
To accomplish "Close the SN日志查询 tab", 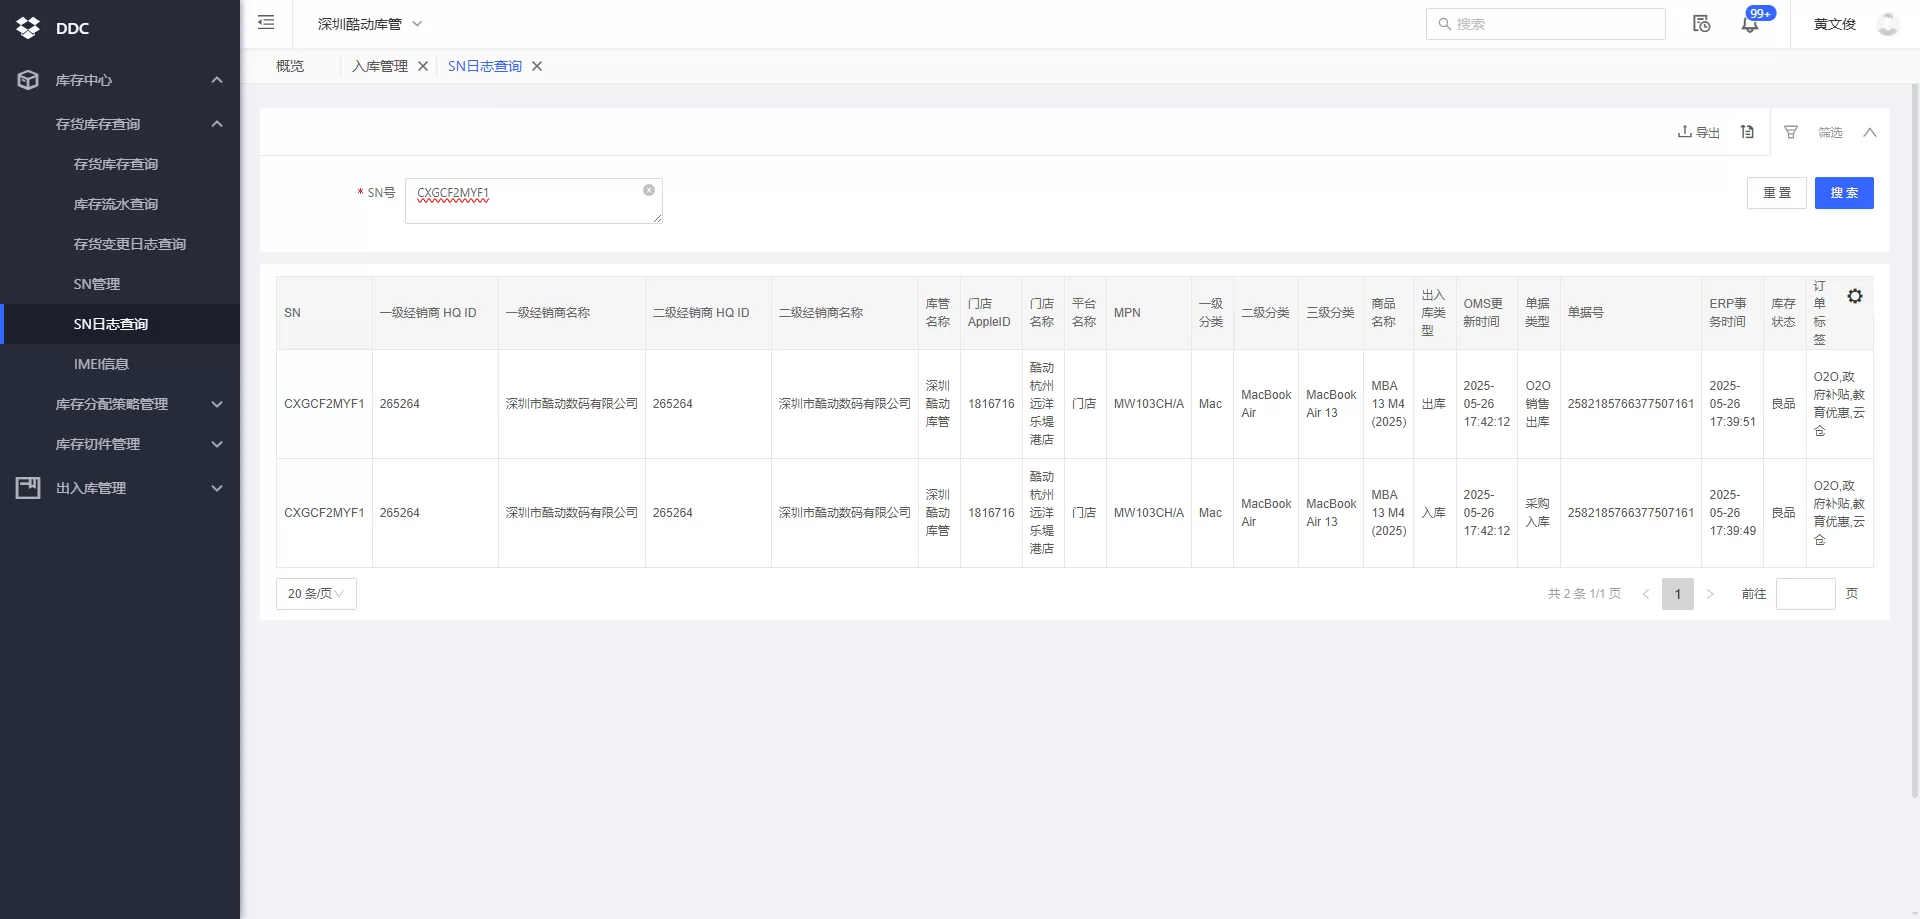I will tap(537, 66).
